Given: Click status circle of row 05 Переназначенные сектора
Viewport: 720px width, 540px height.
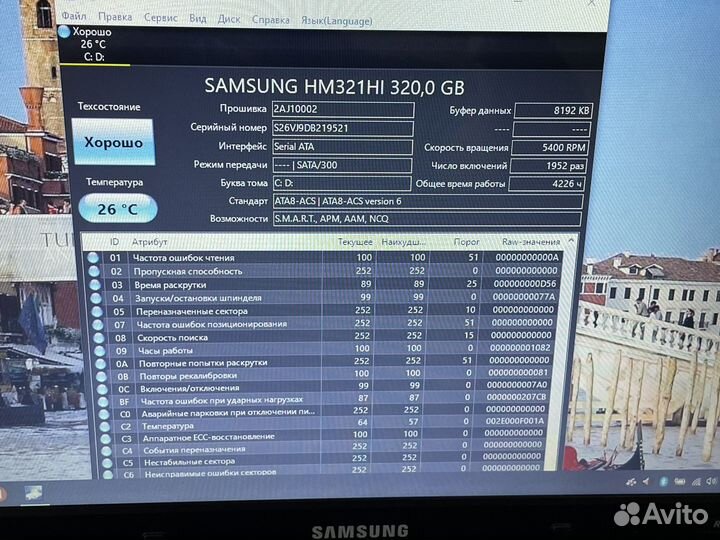Looking at the screenshot, I should click(97, 311).
